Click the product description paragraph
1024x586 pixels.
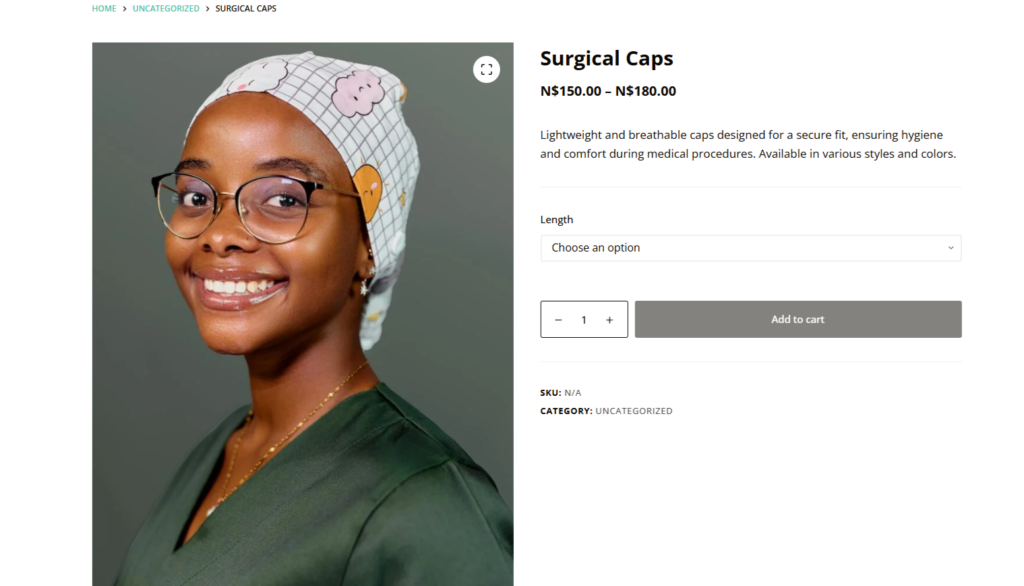pos(748,144)
